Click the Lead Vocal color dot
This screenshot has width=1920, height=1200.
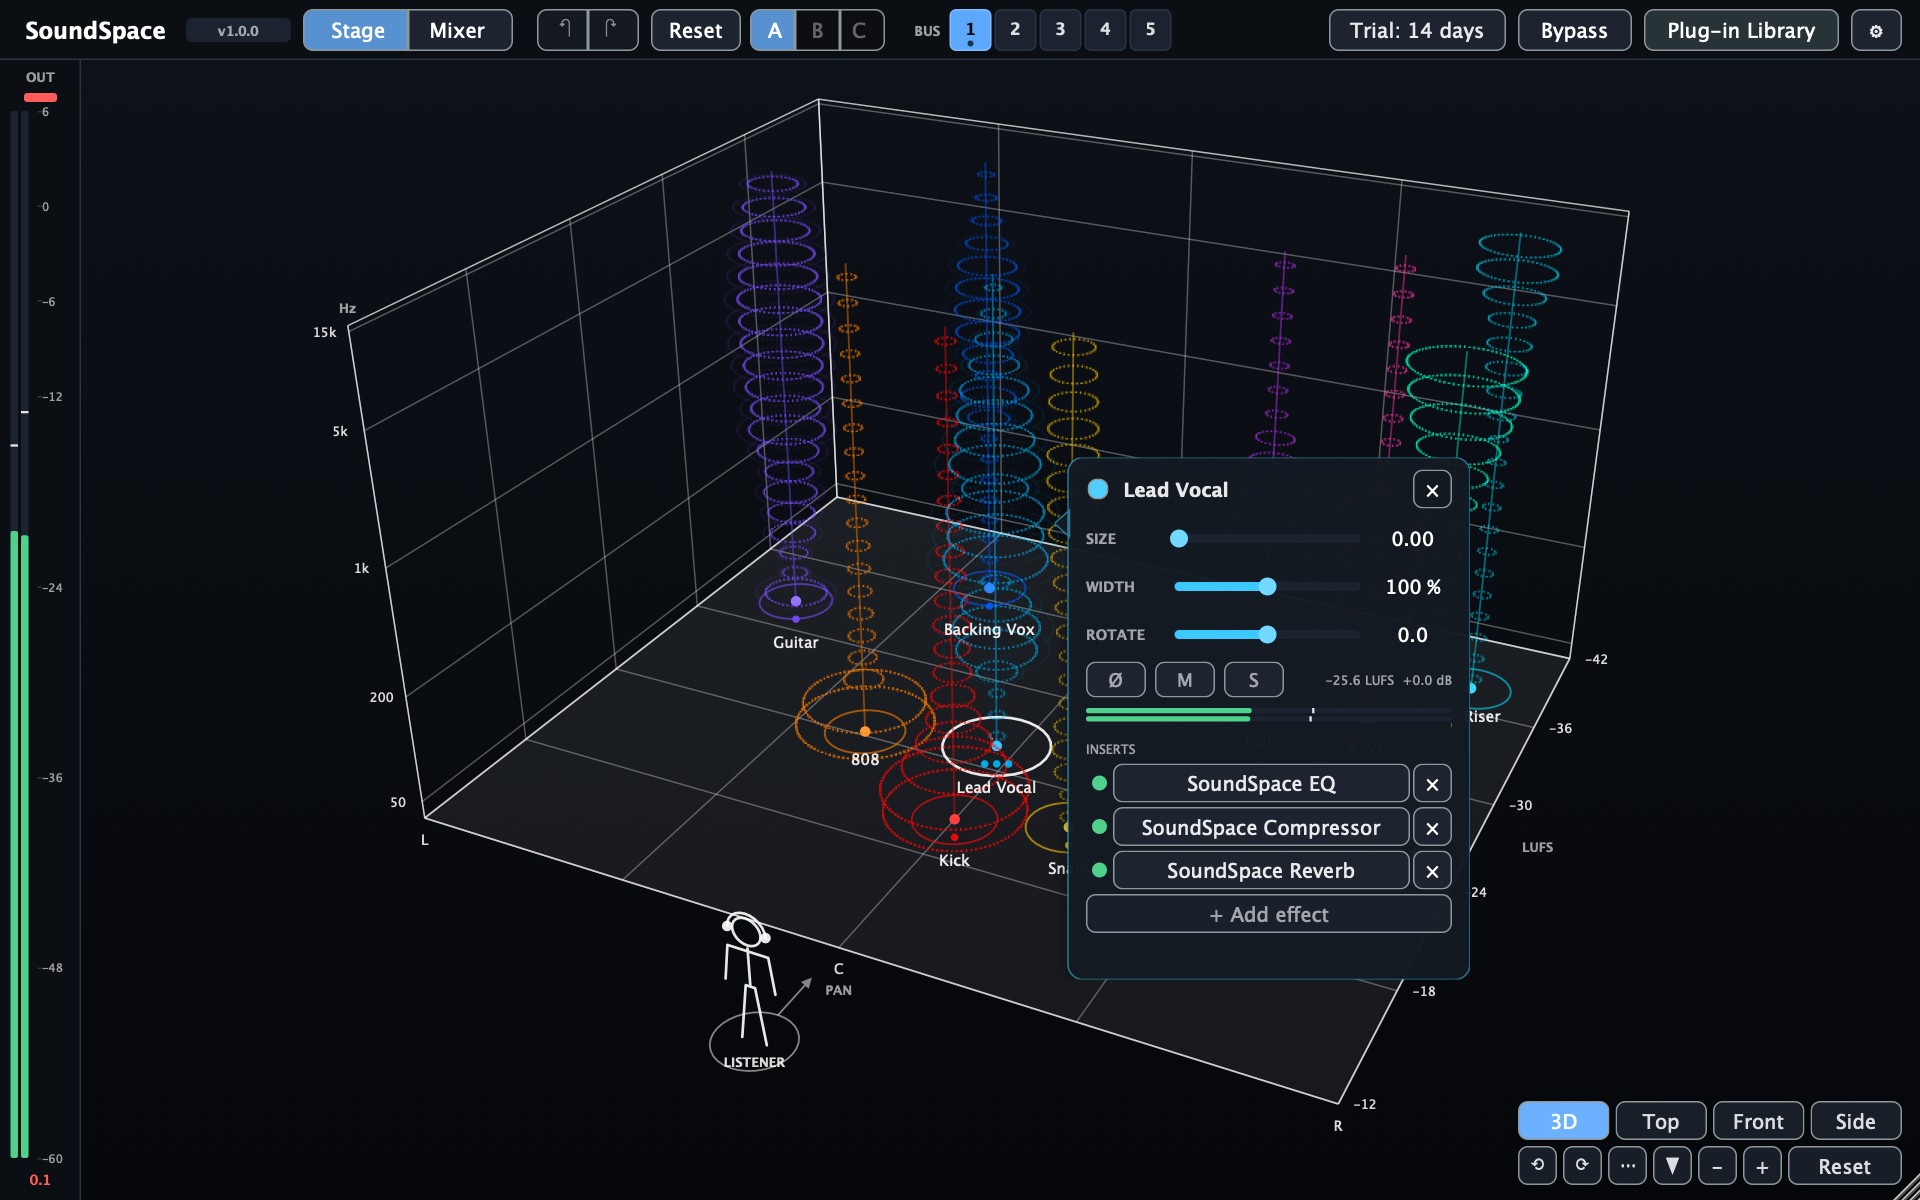click(1098, 489)
